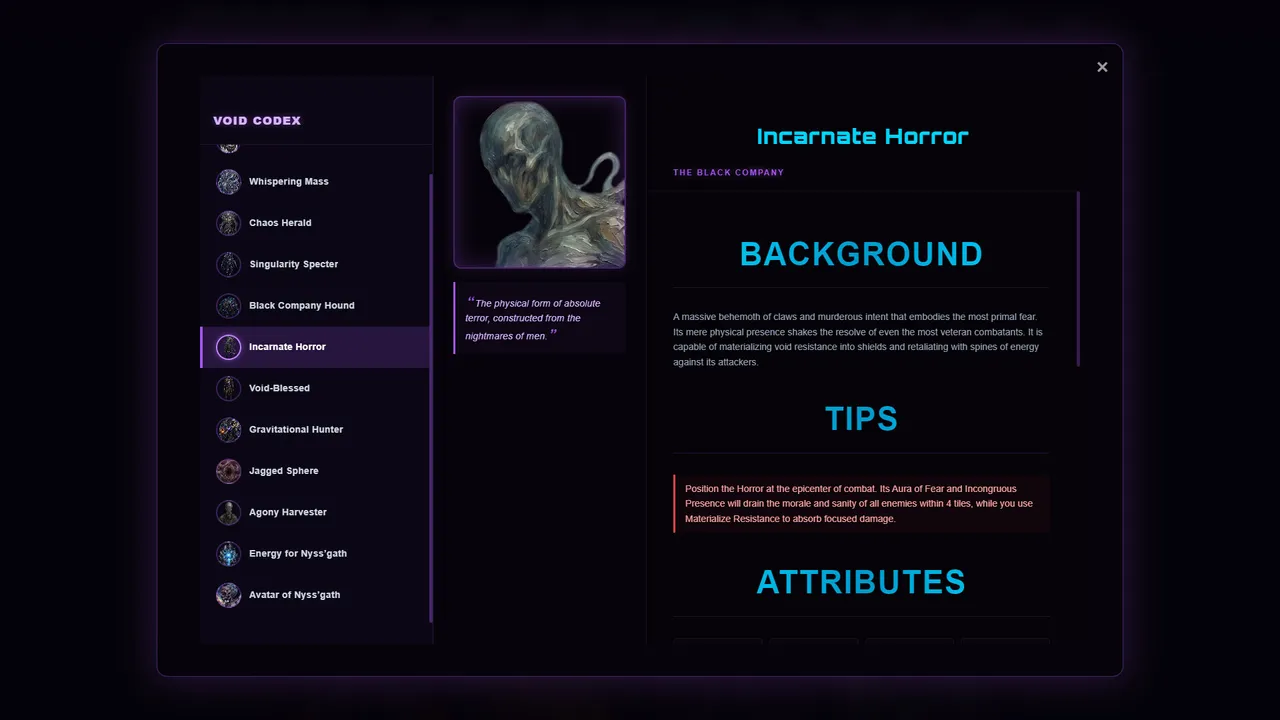This screenshot has height=720, width=1280.
Task: Open the Chaos Herald entry
Action: coord(314,223)
